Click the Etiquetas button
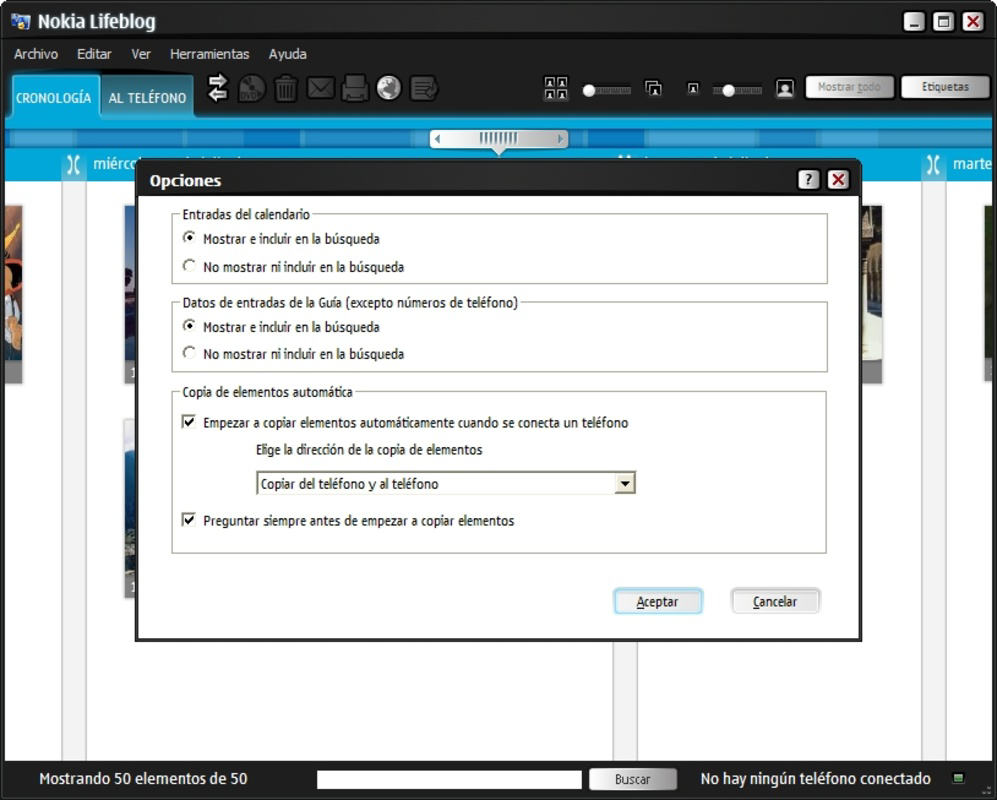Image resolution: width=997 pixels, height=800 pixels. point(945,87)
